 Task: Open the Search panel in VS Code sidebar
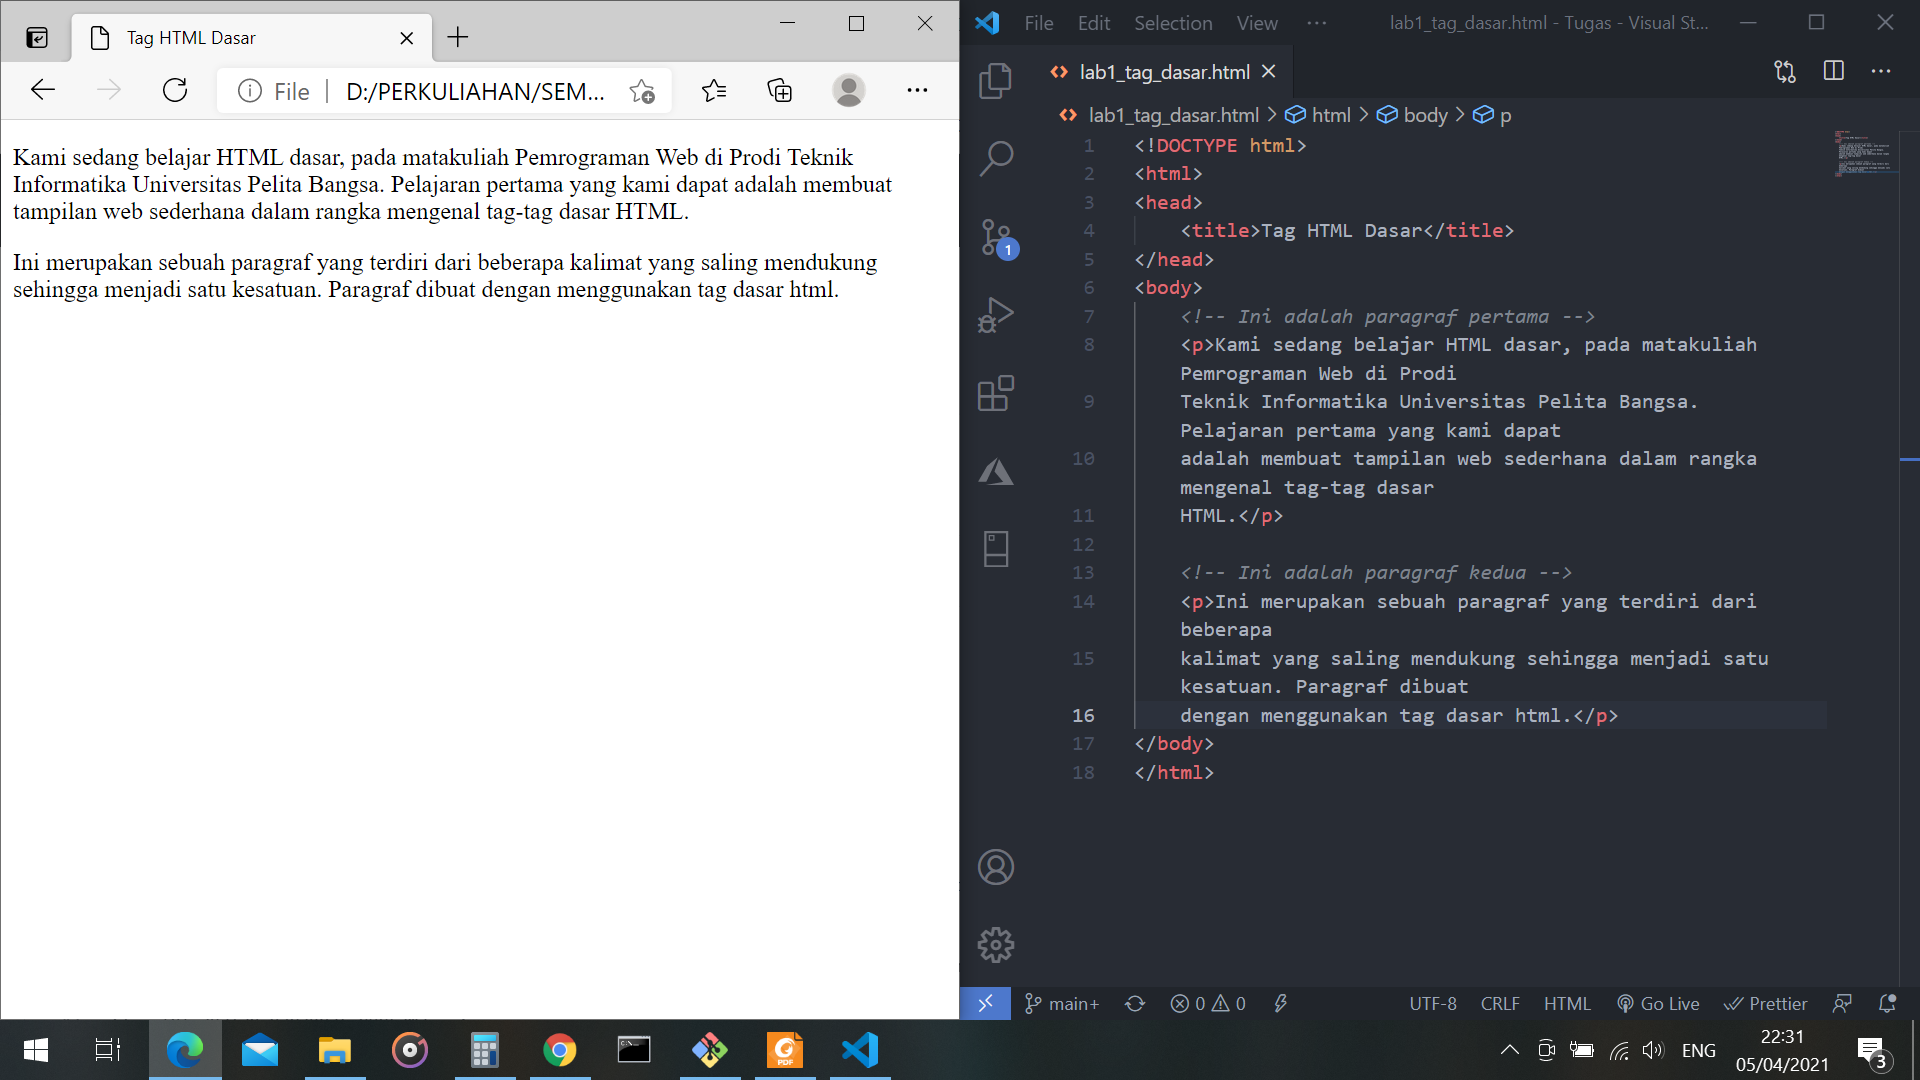[x=996, y=158]
